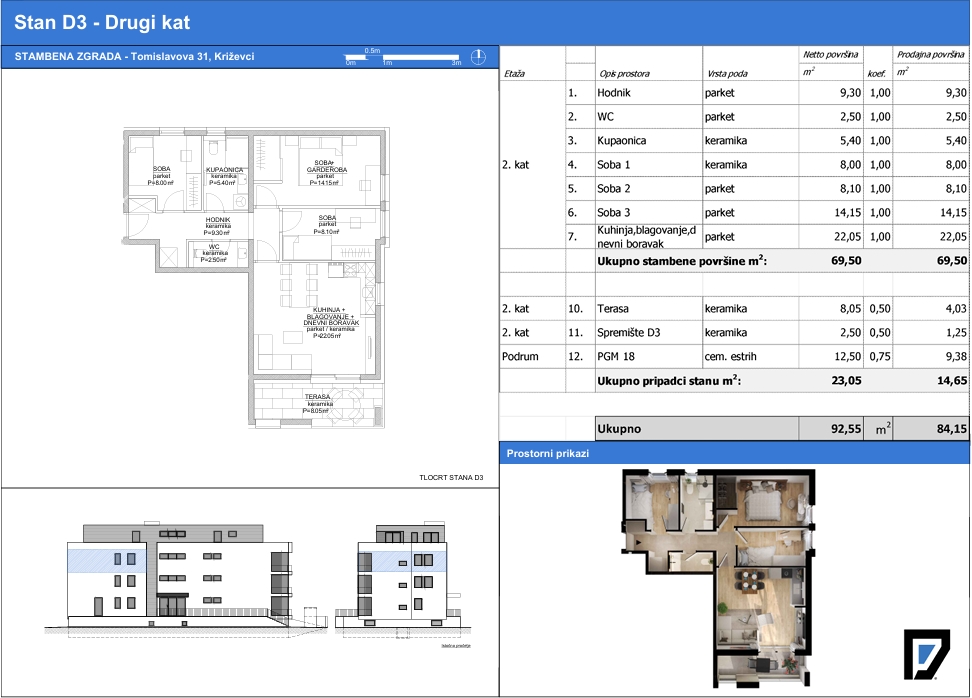This screenshot has height=698, width=972.
Task: Select the 'Hodnik' table cell
Action: pyautogui.click(x=648, y=93)
